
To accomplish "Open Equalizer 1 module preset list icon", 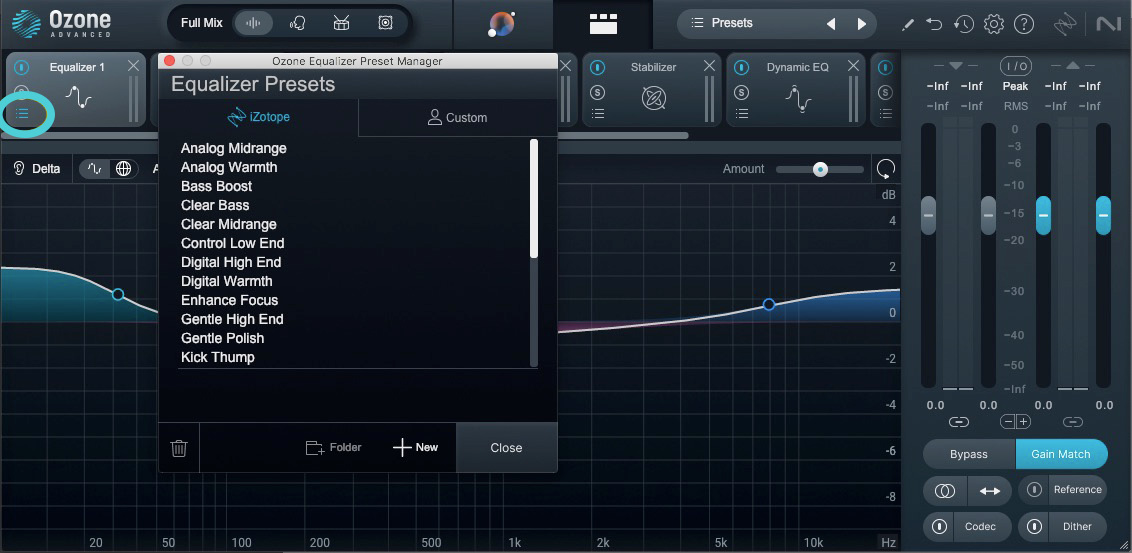I will pyautogui.click(x=22, y=113).
